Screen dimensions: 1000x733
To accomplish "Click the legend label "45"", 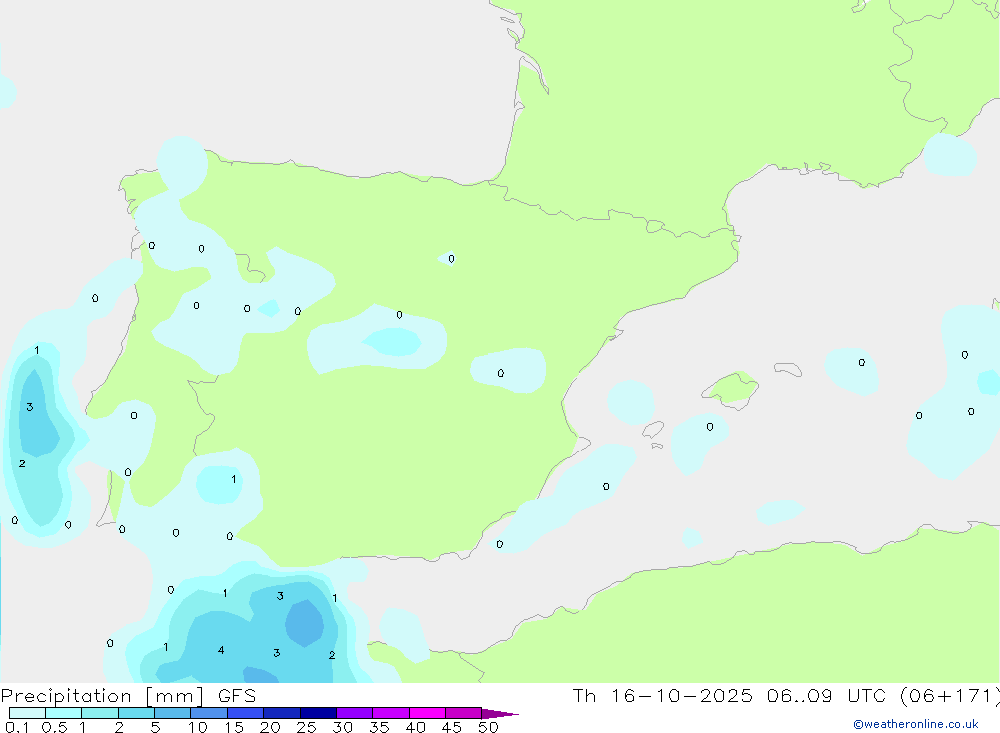I will pos(452,727).
